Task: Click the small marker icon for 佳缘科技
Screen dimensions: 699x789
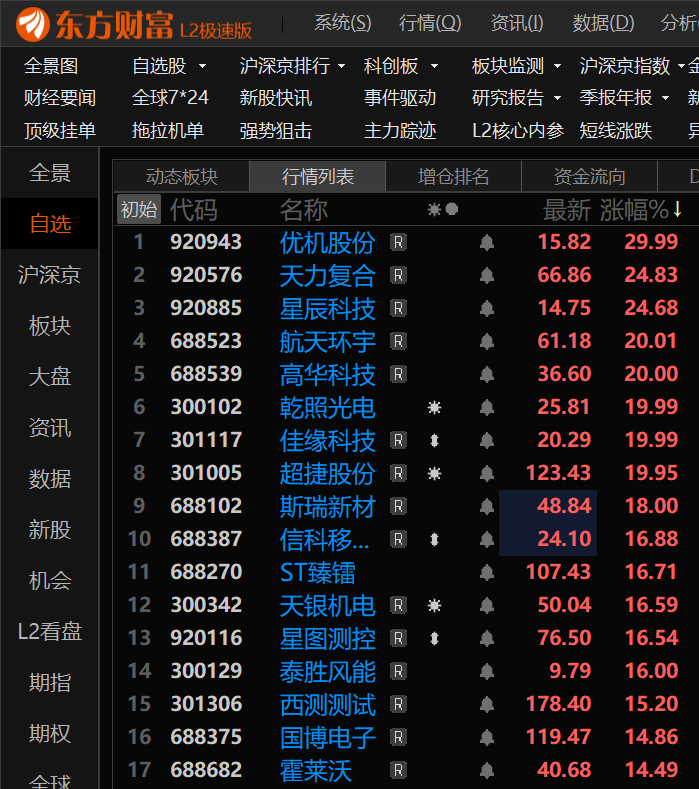Action: click(434, 440)
